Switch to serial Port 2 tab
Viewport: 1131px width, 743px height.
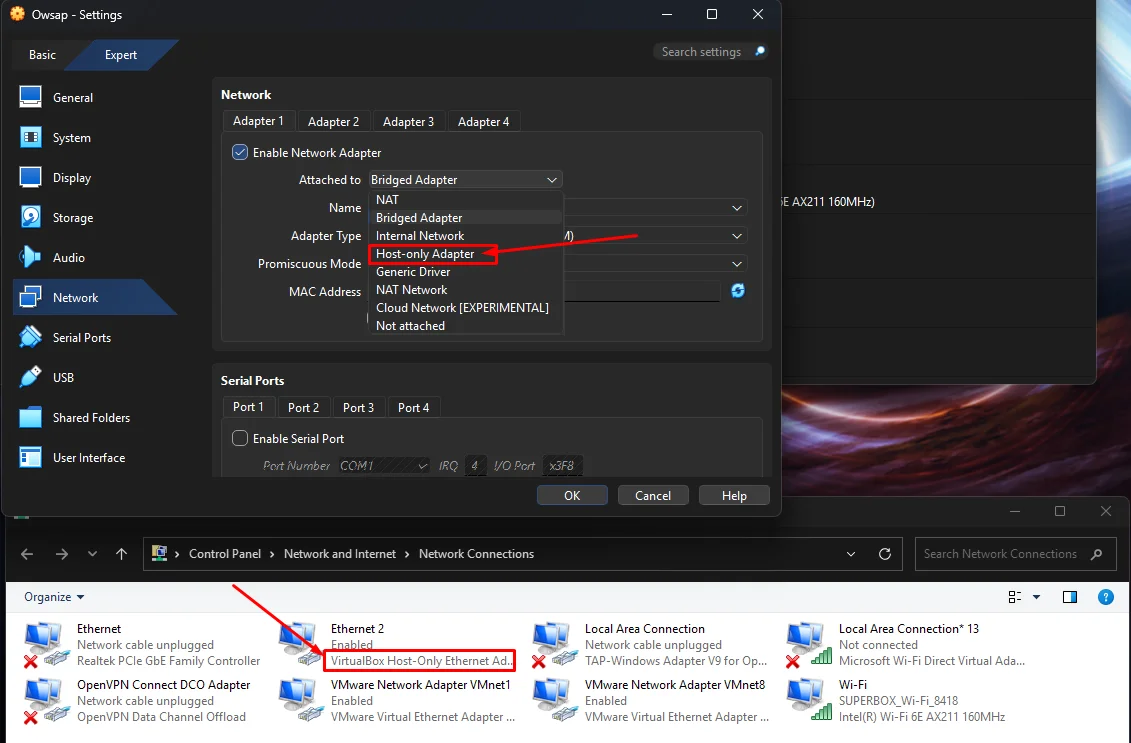tap(303, 408)
